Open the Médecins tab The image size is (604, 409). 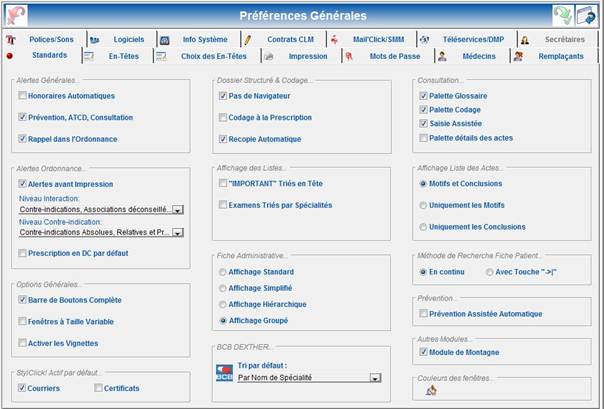tap(479, 56)
